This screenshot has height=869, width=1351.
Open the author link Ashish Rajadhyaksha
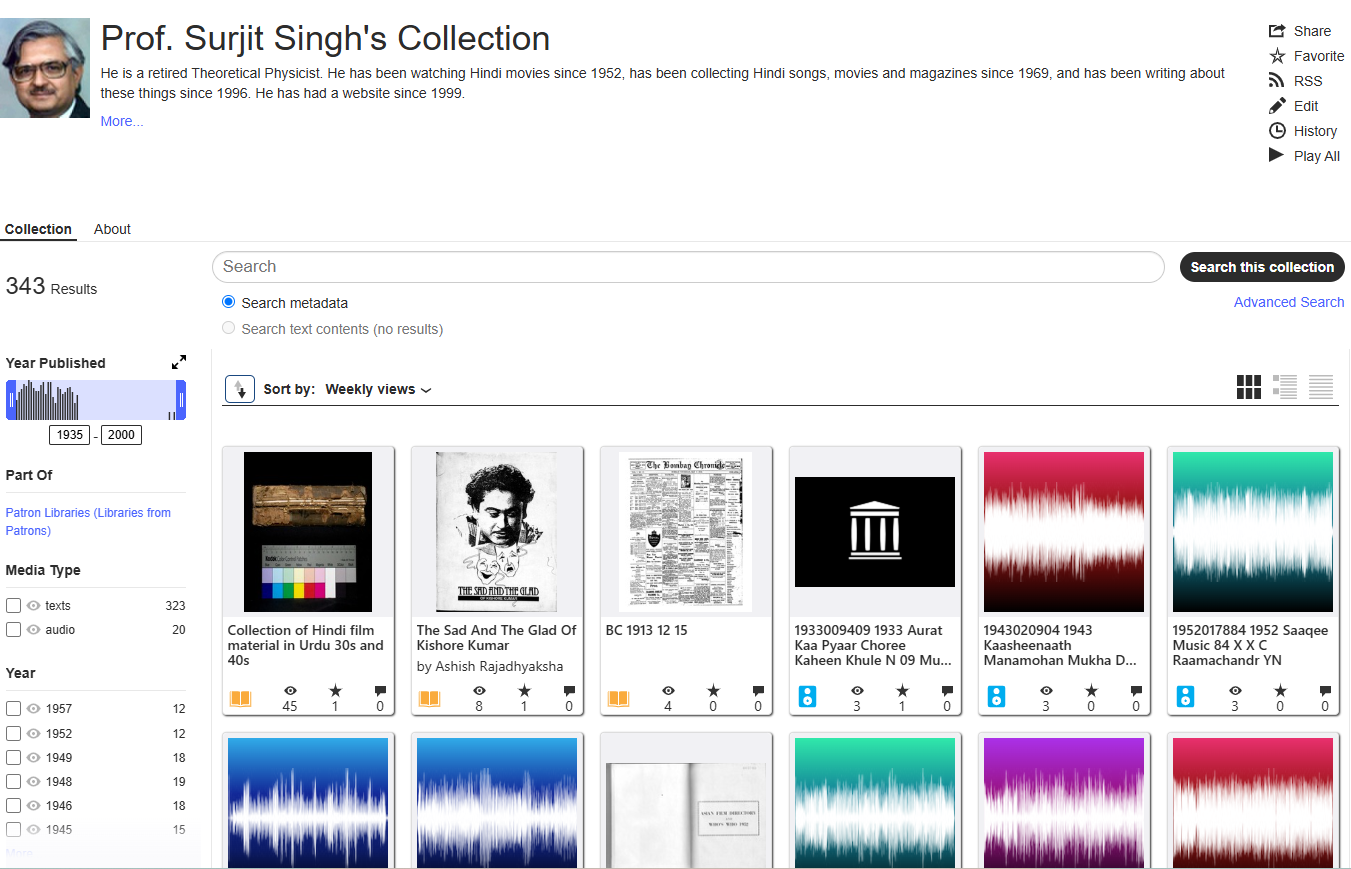click(x=499, y=666)
